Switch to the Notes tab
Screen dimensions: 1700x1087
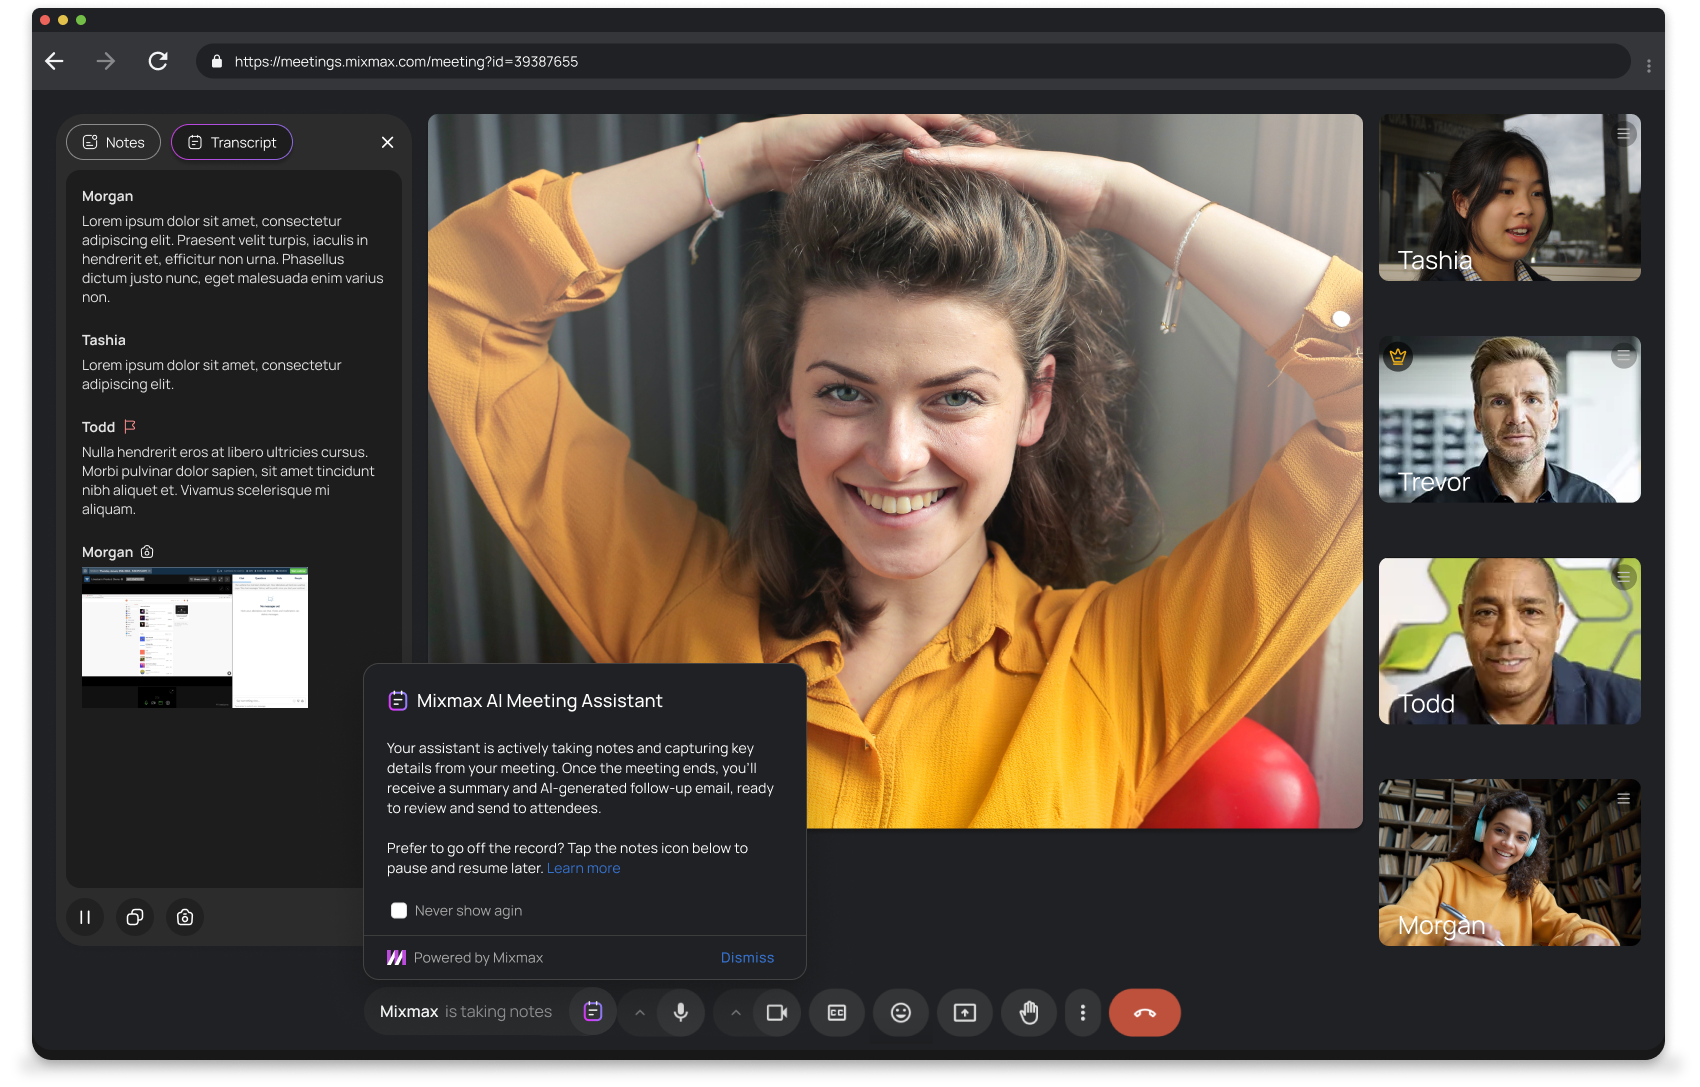[113, 142]
